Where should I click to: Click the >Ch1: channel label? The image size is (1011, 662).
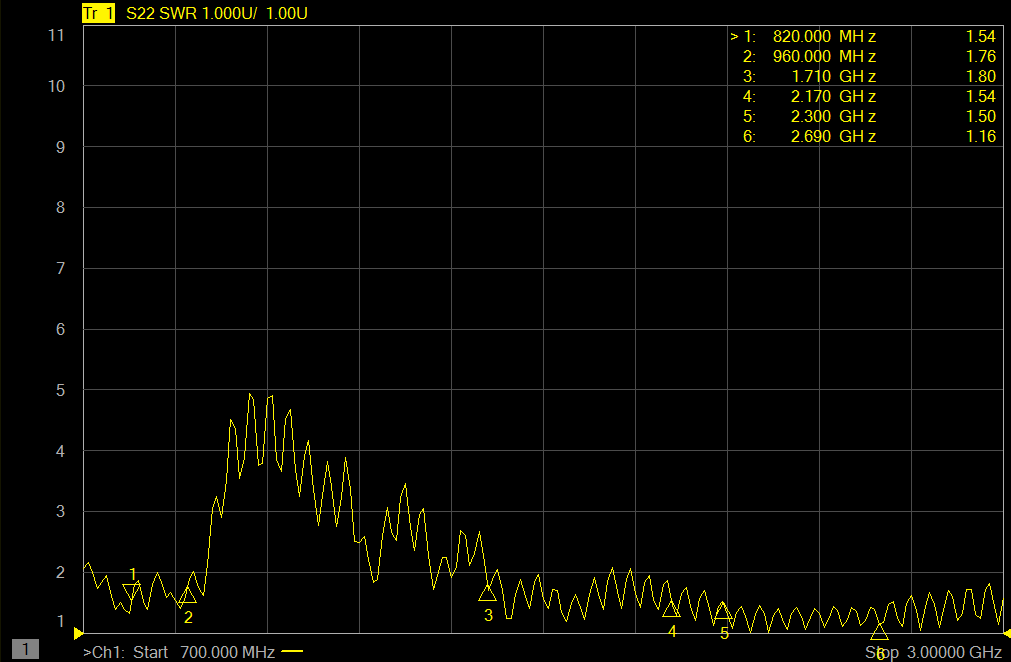(x=104, y=652)
